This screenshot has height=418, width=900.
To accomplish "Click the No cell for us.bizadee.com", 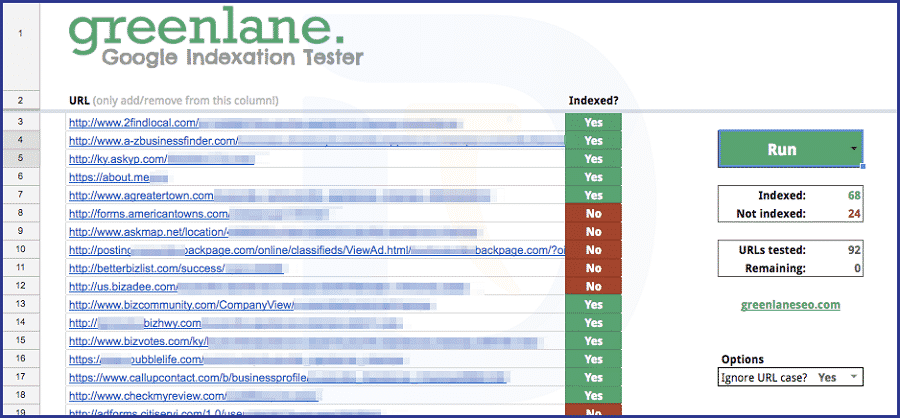I will (593, 287).
